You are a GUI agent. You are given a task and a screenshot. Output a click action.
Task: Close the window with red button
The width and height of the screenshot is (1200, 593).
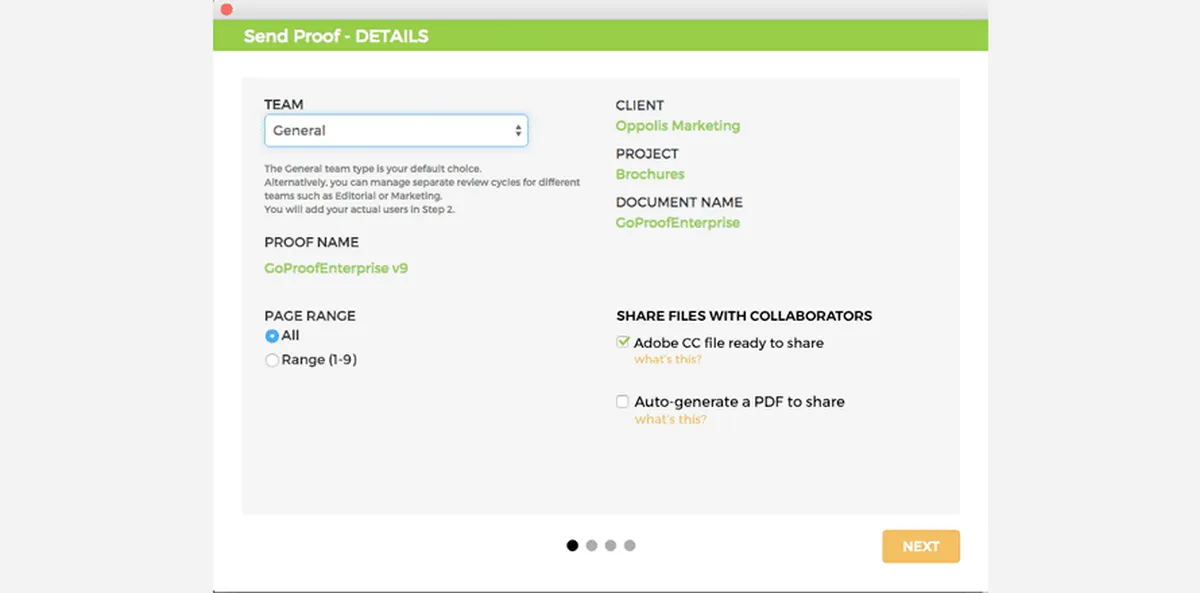(x=227, y=9)
